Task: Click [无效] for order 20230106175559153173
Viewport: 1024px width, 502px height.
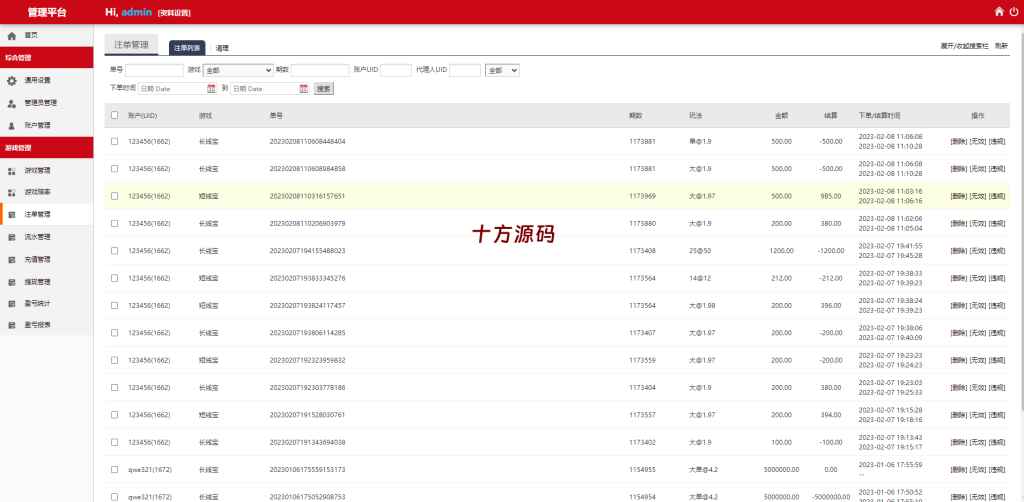Action: tap(977, 469)
